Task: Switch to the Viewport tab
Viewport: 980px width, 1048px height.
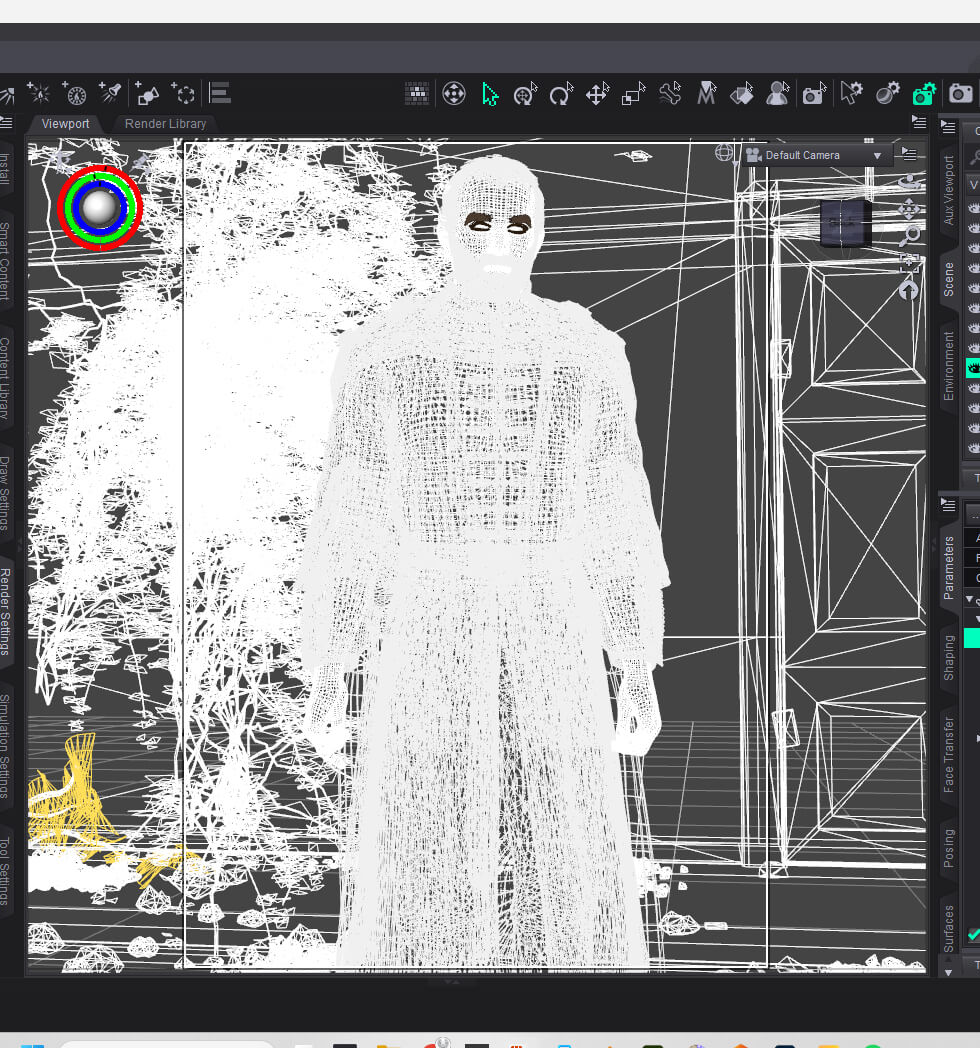Action: (65, 124)
